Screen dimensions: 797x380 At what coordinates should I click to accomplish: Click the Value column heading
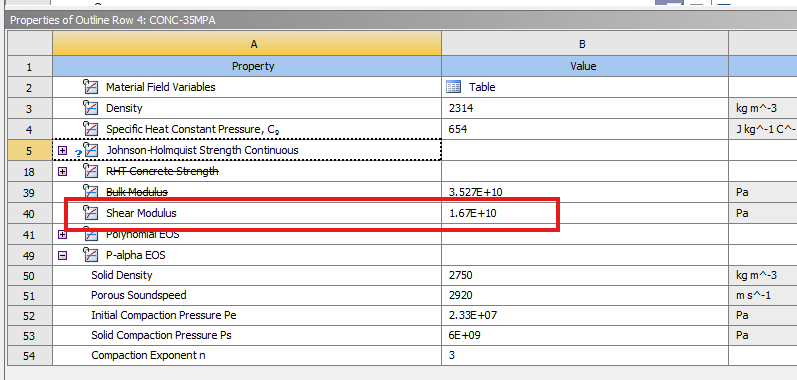pos(583,66)
